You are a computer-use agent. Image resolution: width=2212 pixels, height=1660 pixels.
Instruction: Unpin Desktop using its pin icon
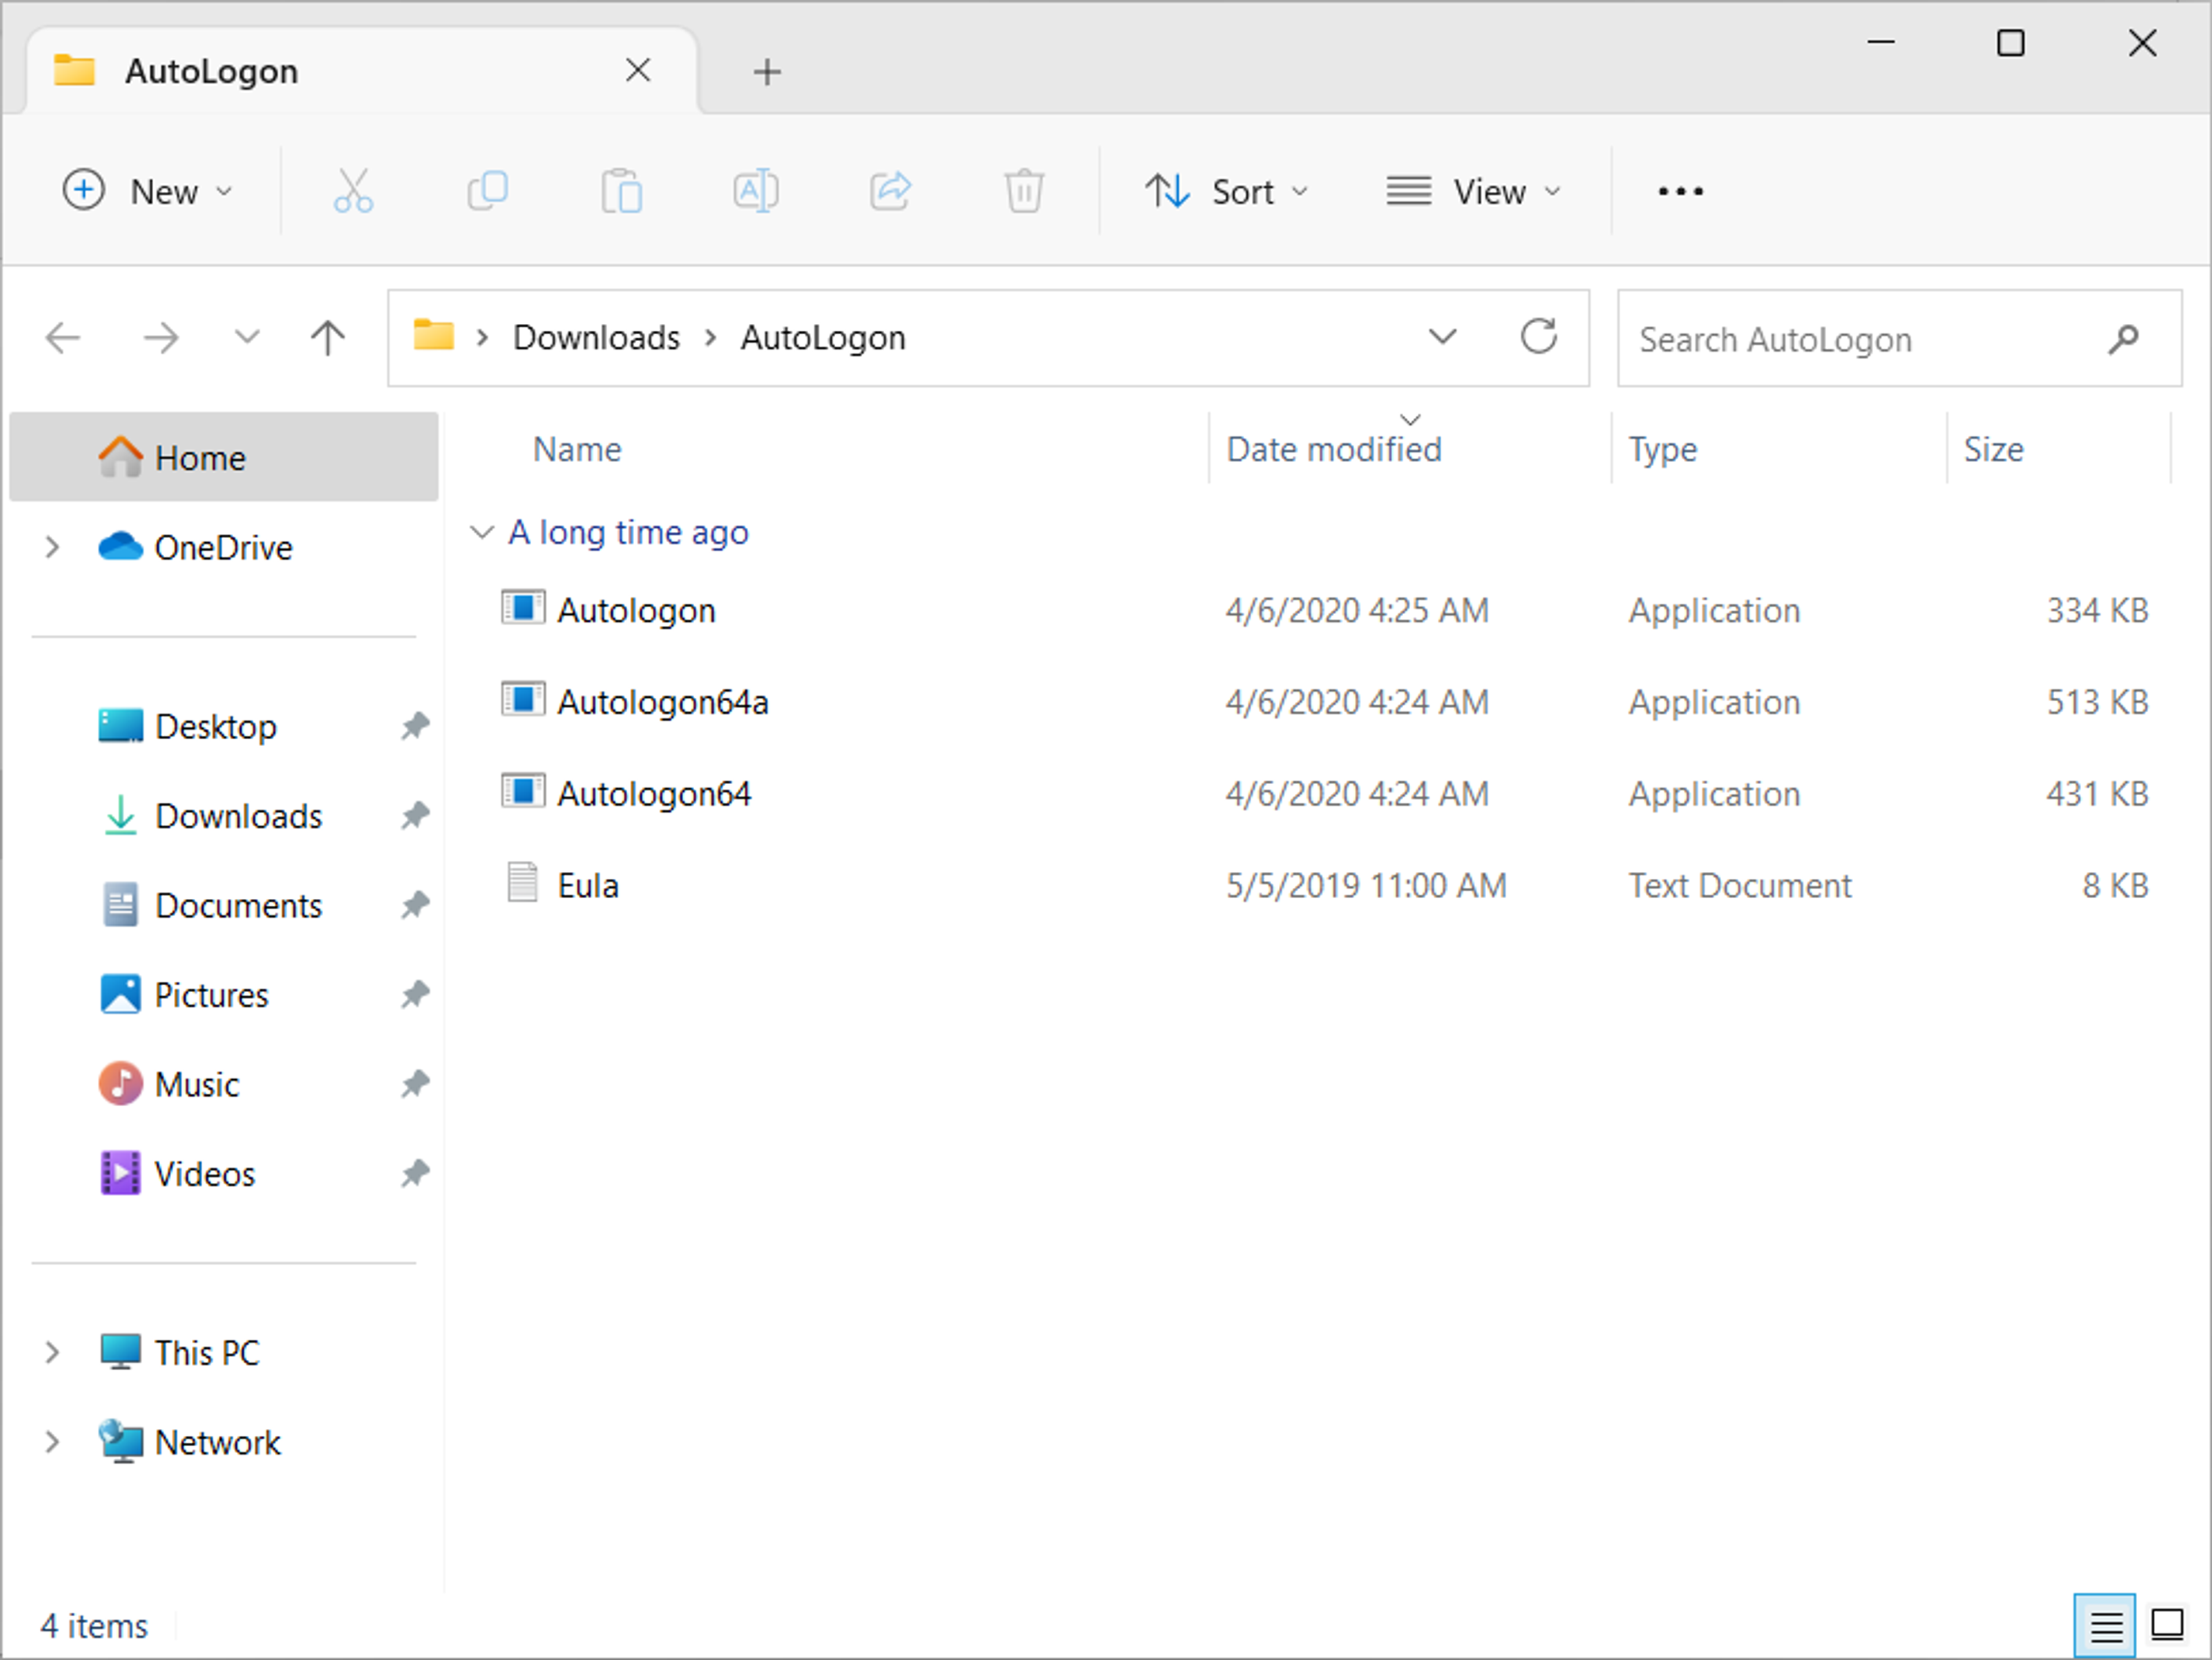pyautogui.click(x=415, y=726)
